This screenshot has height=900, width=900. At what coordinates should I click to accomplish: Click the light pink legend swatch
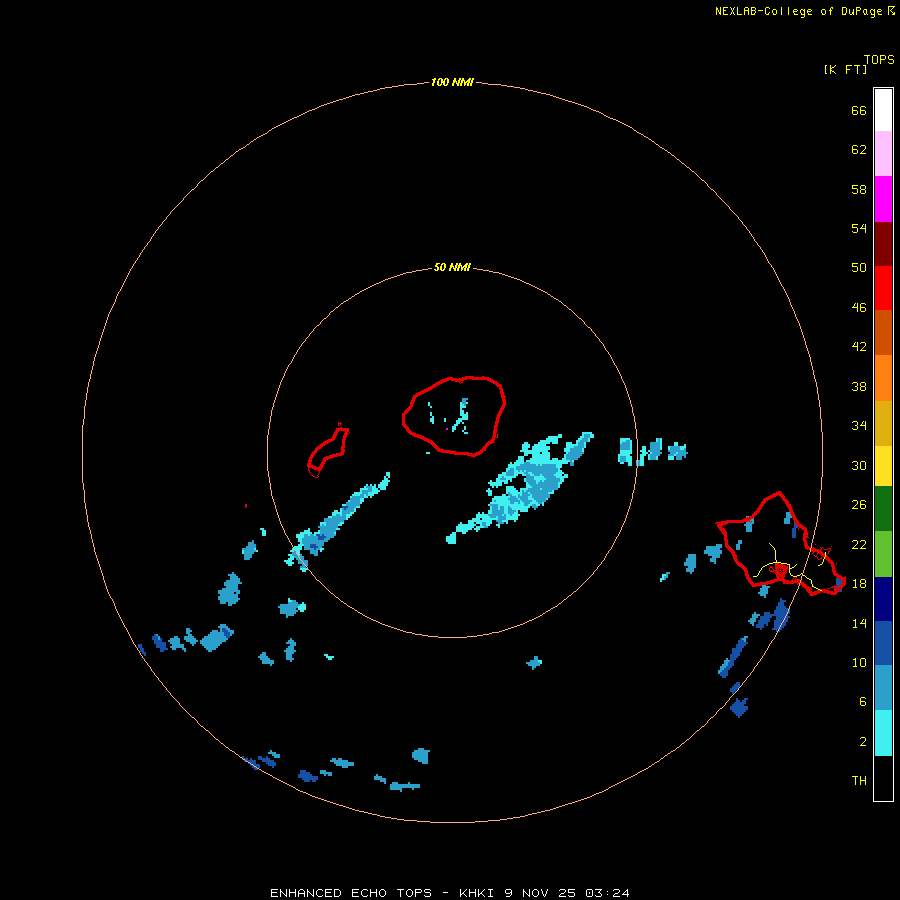[883, 154]
